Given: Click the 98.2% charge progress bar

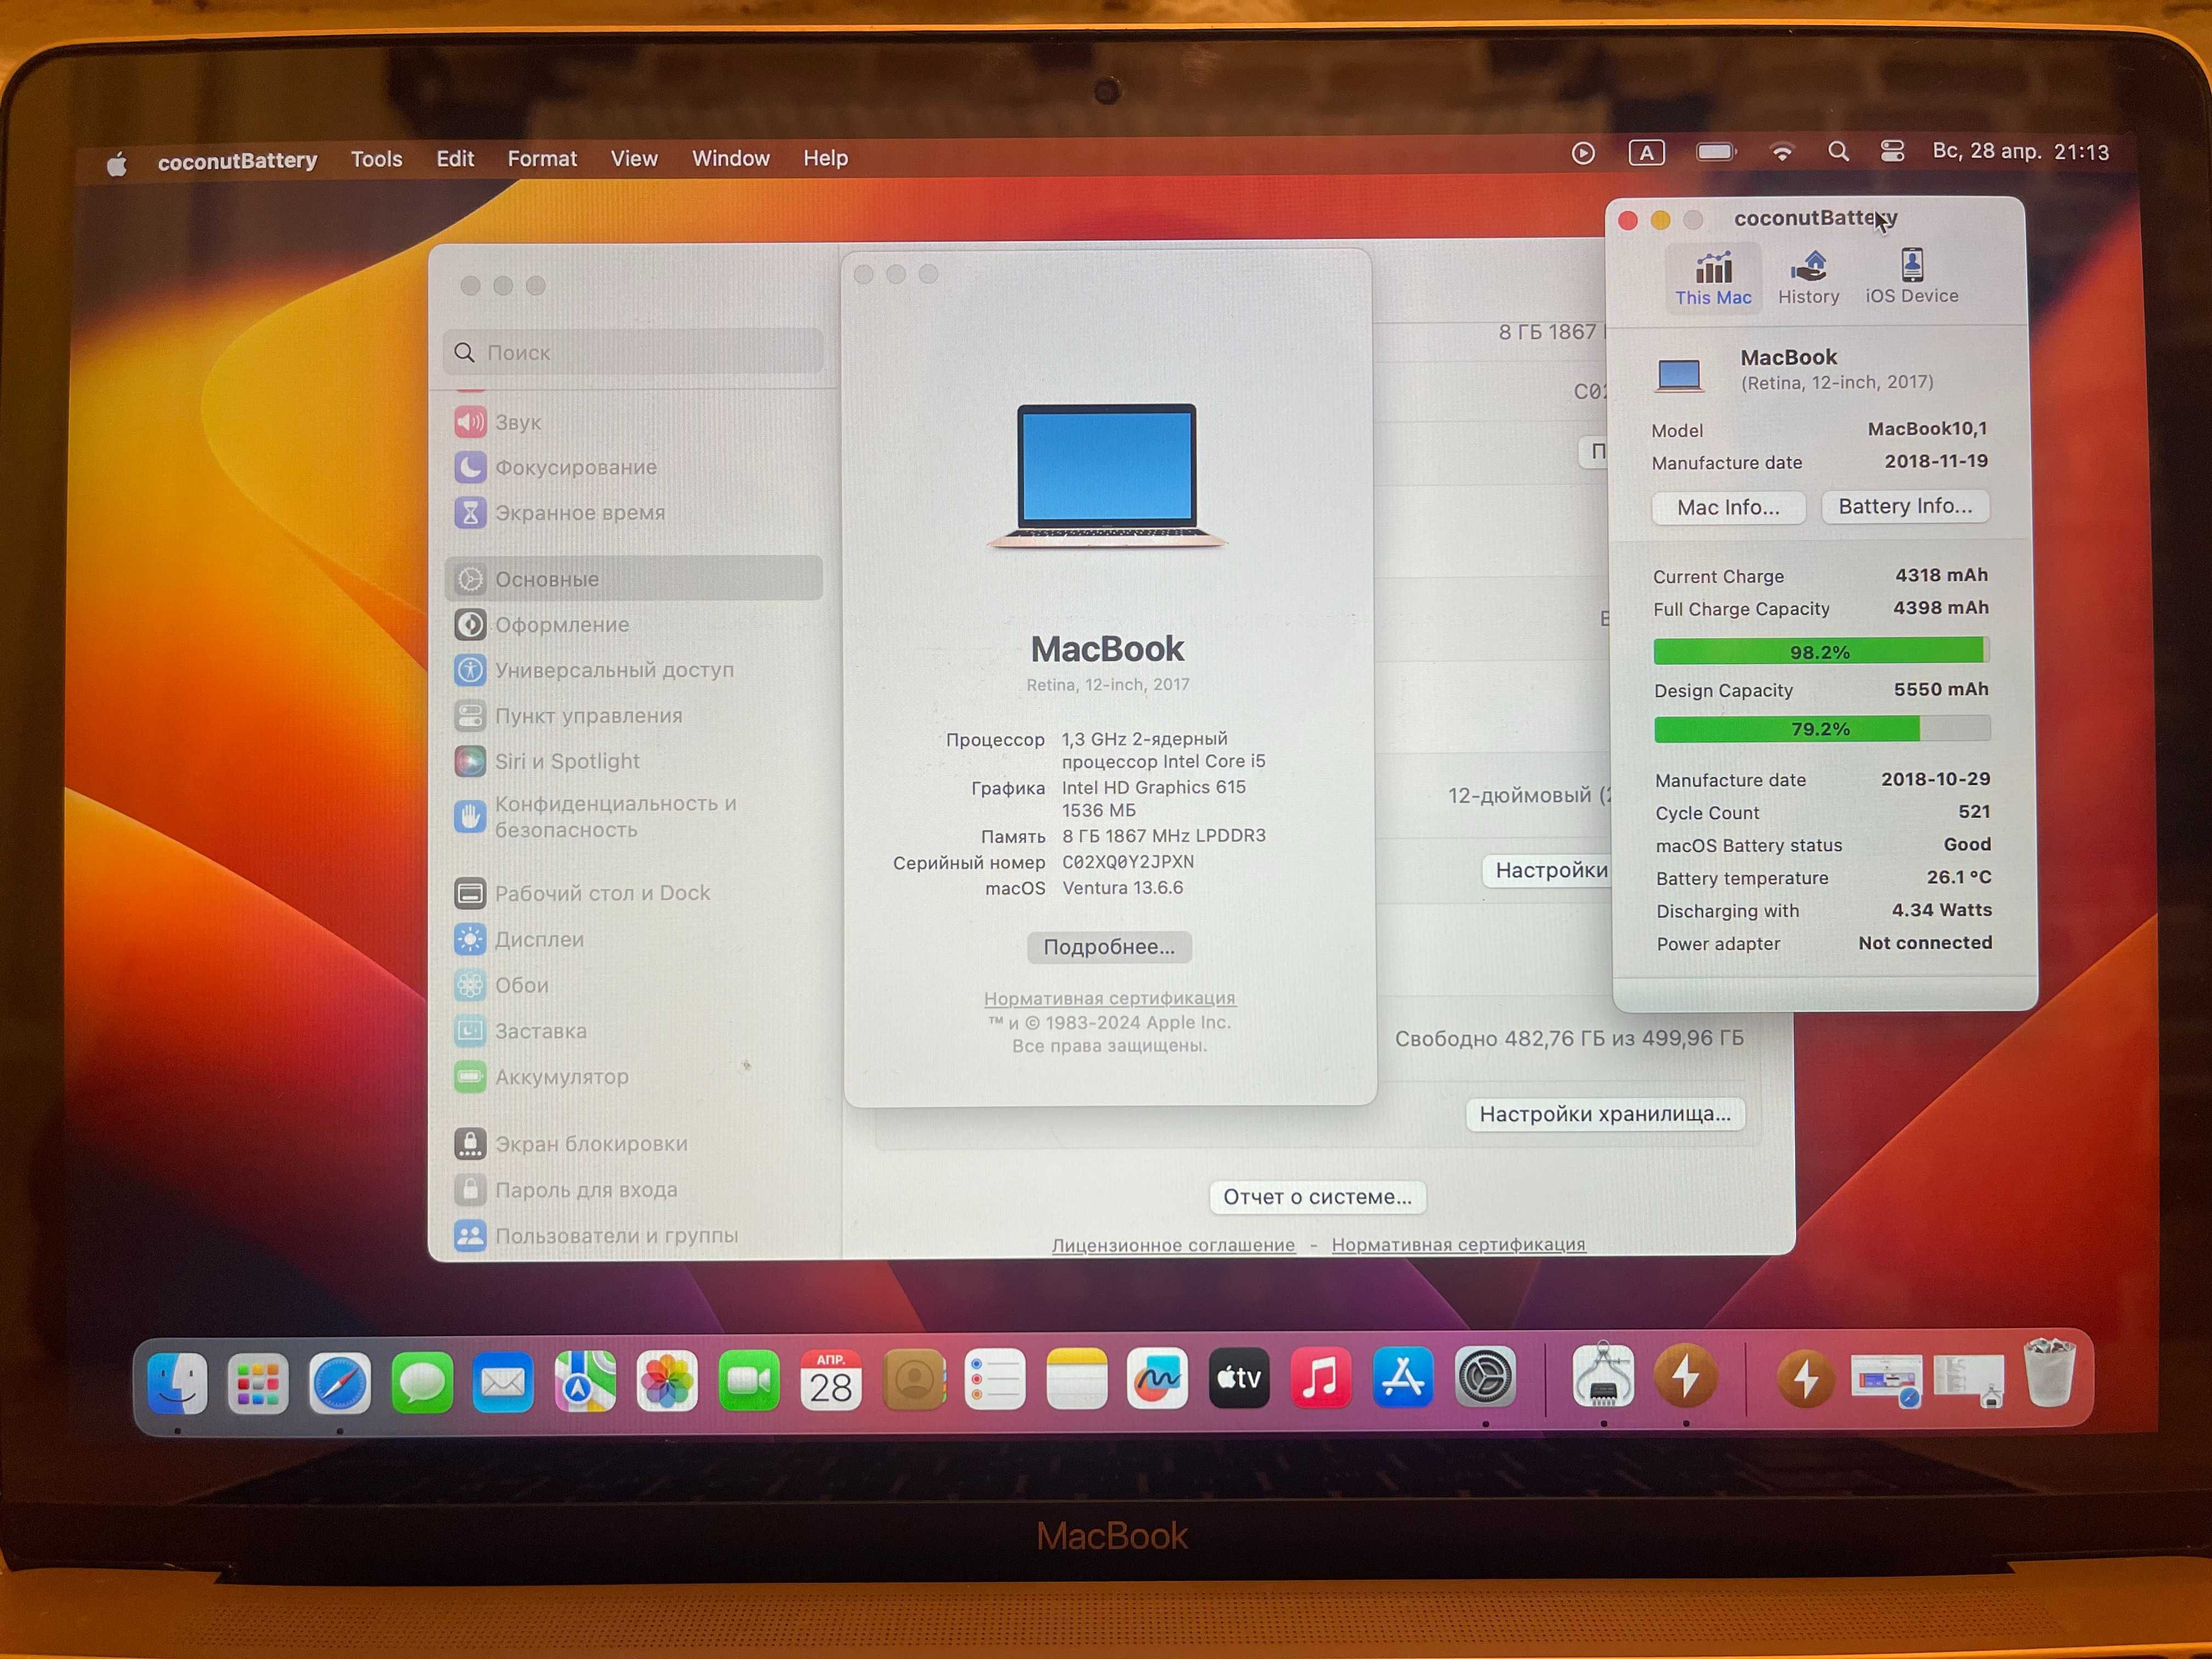Looking at the screenshot, I should tap(1820, 652).
